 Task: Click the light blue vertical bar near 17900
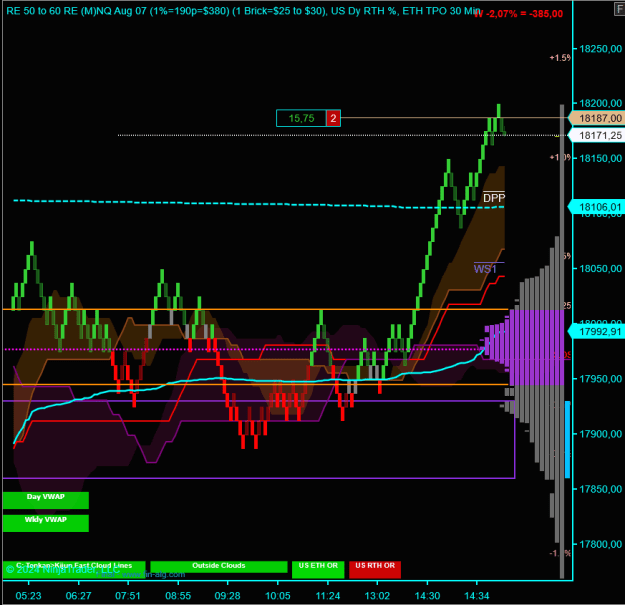pos(568,440)
